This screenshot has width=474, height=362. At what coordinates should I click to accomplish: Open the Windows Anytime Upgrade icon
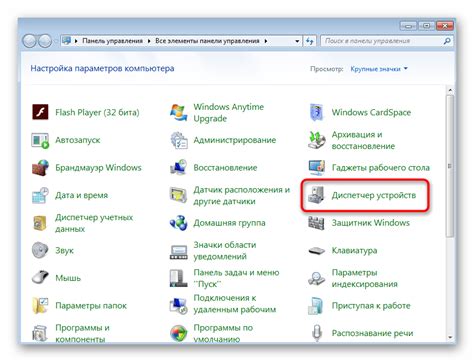tap(179, 112)
